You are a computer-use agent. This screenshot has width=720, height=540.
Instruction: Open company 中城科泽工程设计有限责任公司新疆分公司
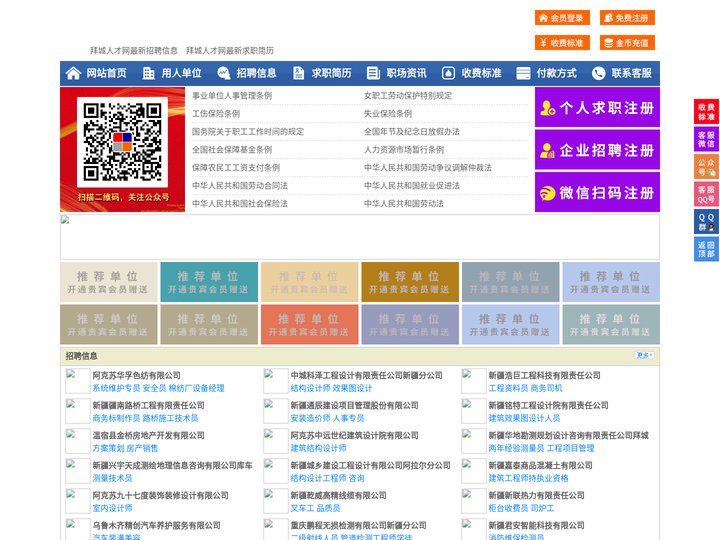coord(366,375)
